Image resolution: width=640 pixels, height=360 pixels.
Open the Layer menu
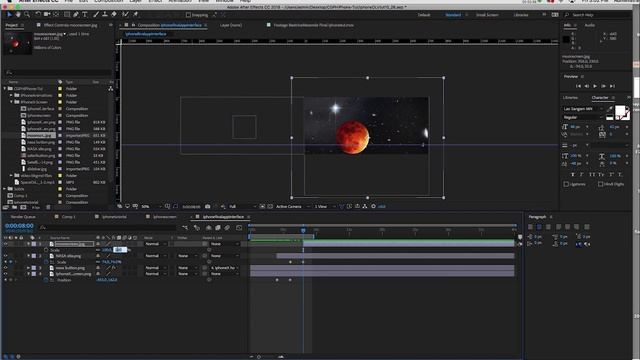click(135, 1)
